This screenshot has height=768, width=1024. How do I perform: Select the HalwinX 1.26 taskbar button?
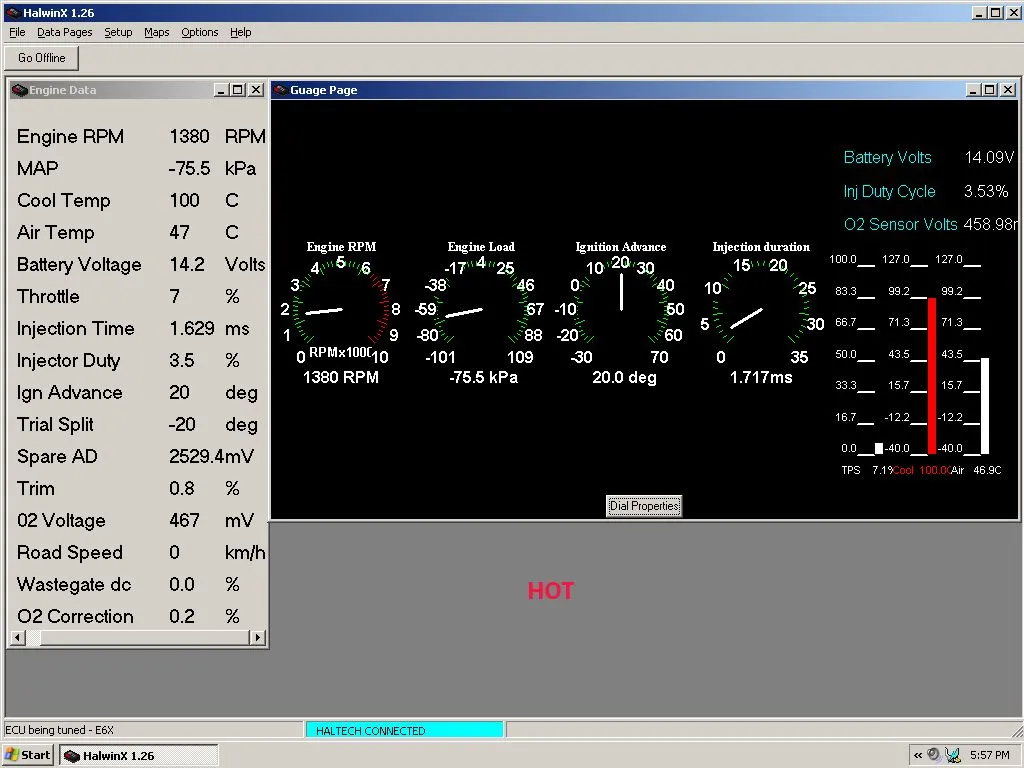pyautogui.click(x=138, y=756)
